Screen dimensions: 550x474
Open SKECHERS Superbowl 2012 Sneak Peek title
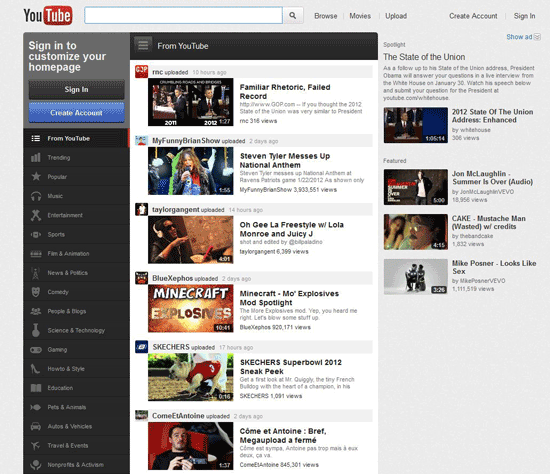(291, 367)
